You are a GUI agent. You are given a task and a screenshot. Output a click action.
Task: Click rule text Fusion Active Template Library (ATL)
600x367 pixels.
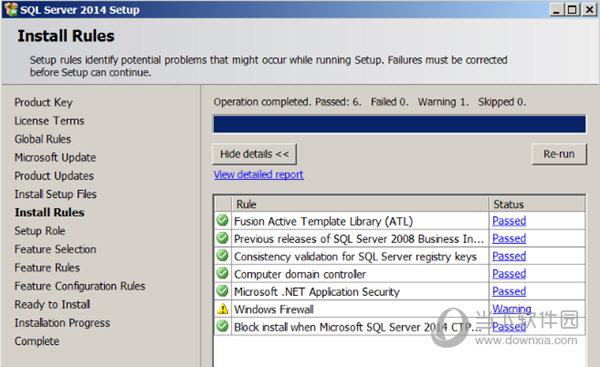(x=323, y=221)
